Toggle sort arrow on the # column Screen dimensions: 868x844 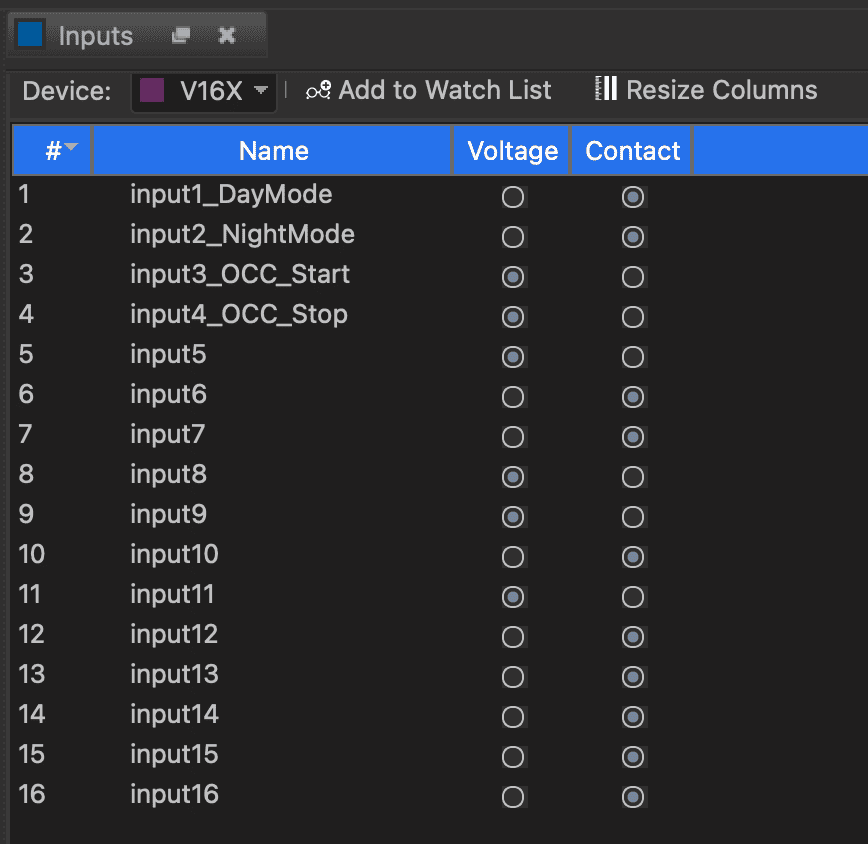point(74,150)
